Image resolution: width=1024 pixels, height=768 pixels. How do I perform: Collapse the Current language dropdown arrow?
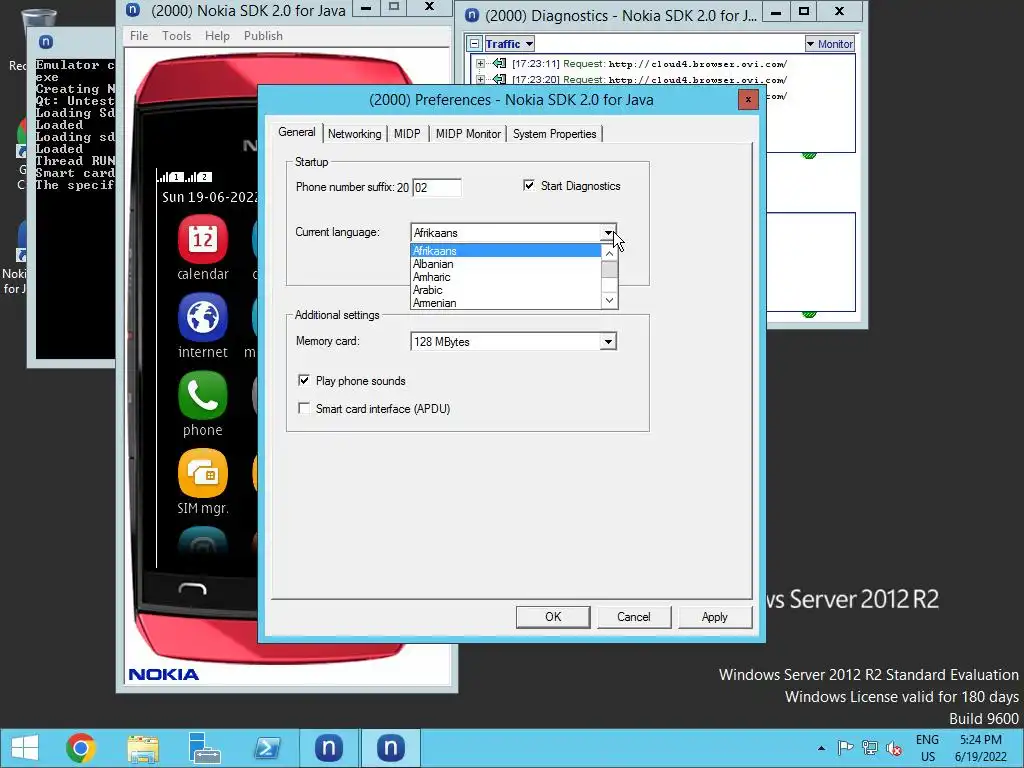point(608,232)
